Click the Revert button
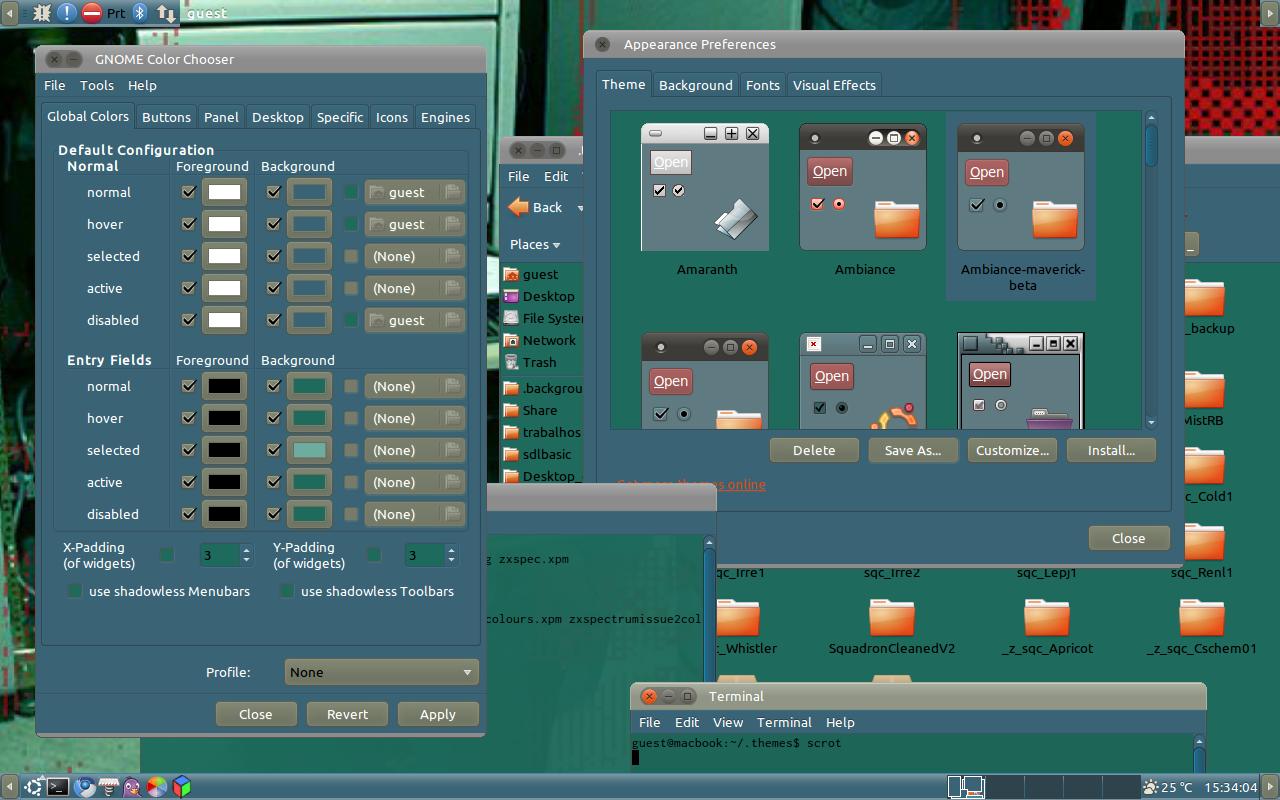Viewport: 1280px width, 800px height. click(x=347, y=714)
